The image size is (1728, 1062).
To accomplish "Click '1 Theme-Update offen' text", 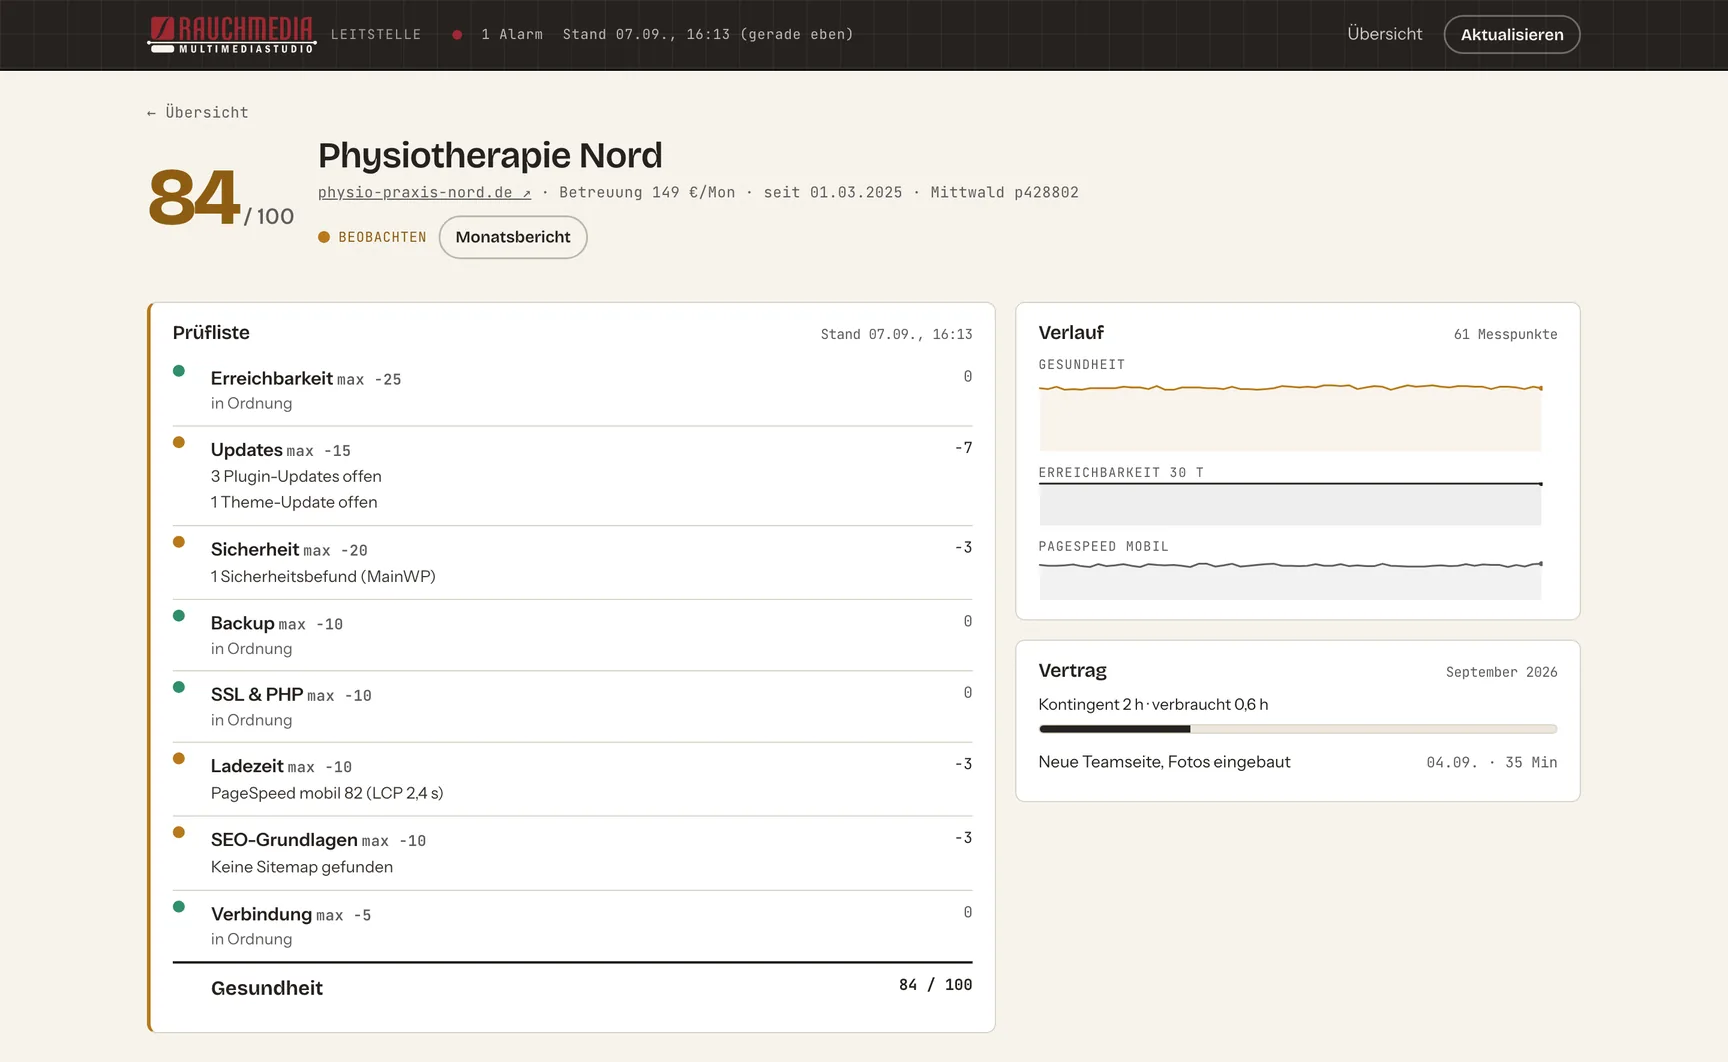I will click(x=294, y=502).
